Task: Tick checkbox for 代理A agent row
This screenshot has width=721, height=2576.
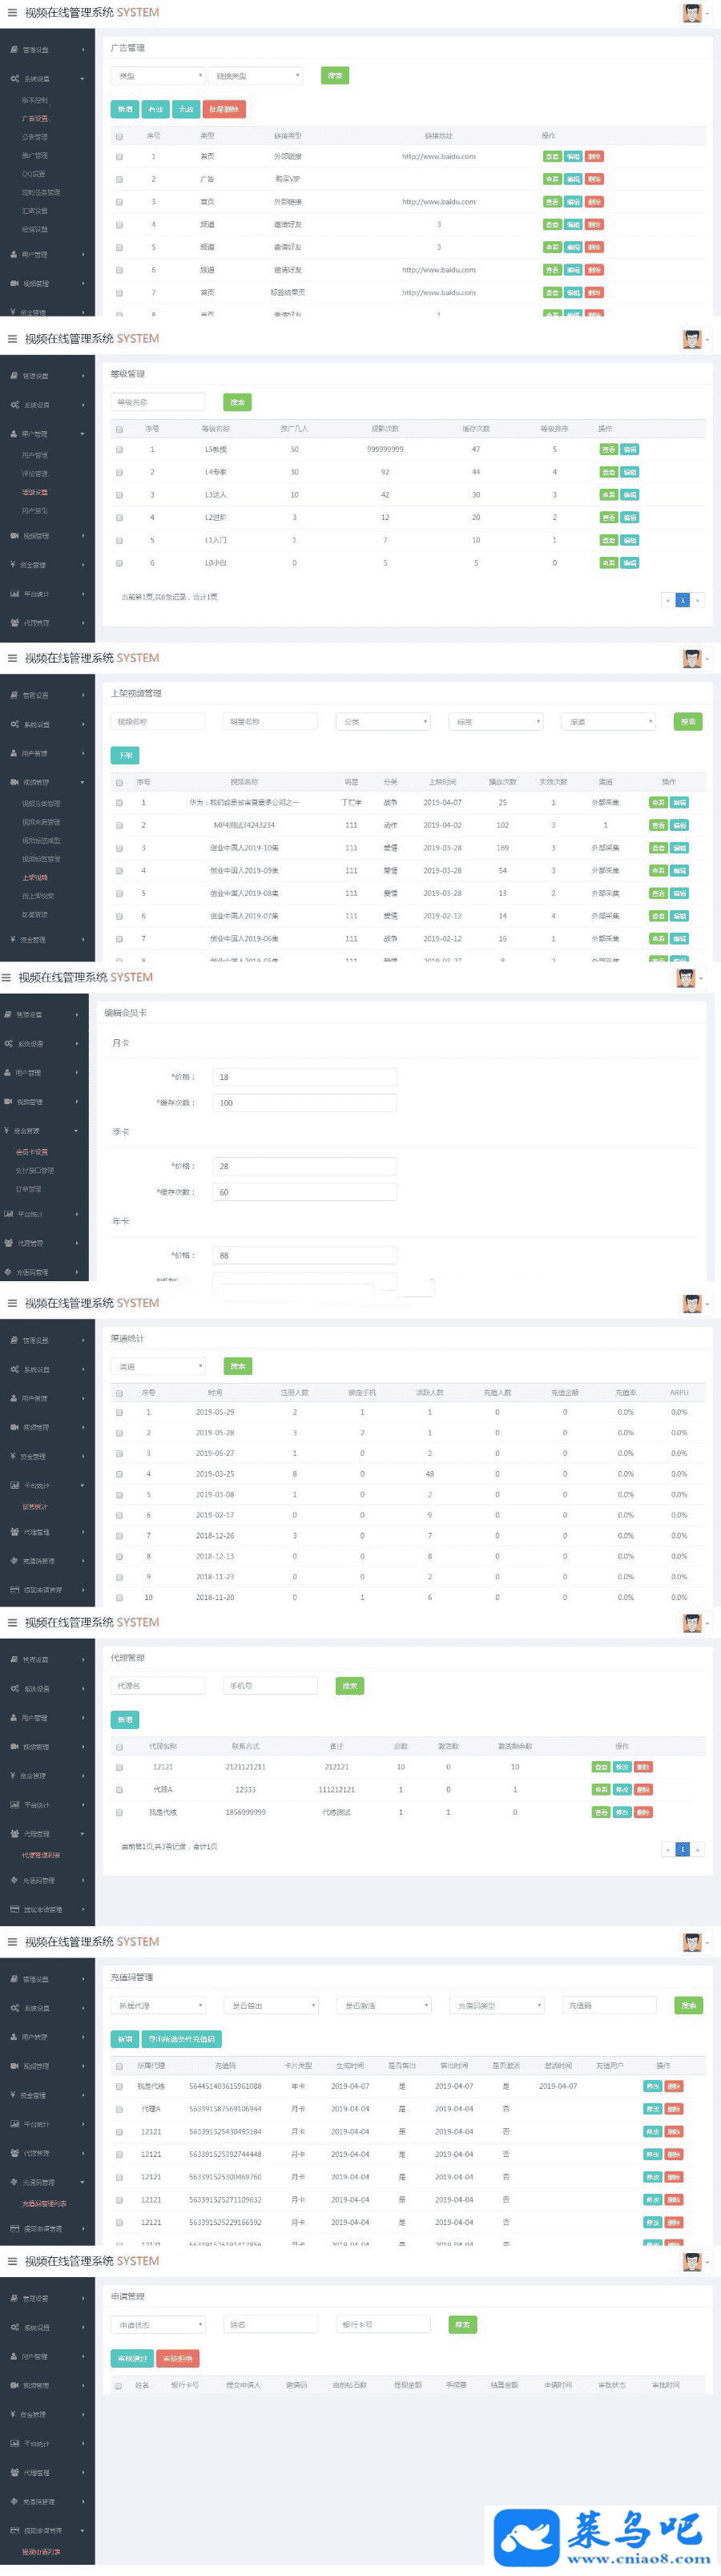Action: (x=119, y=1789)
